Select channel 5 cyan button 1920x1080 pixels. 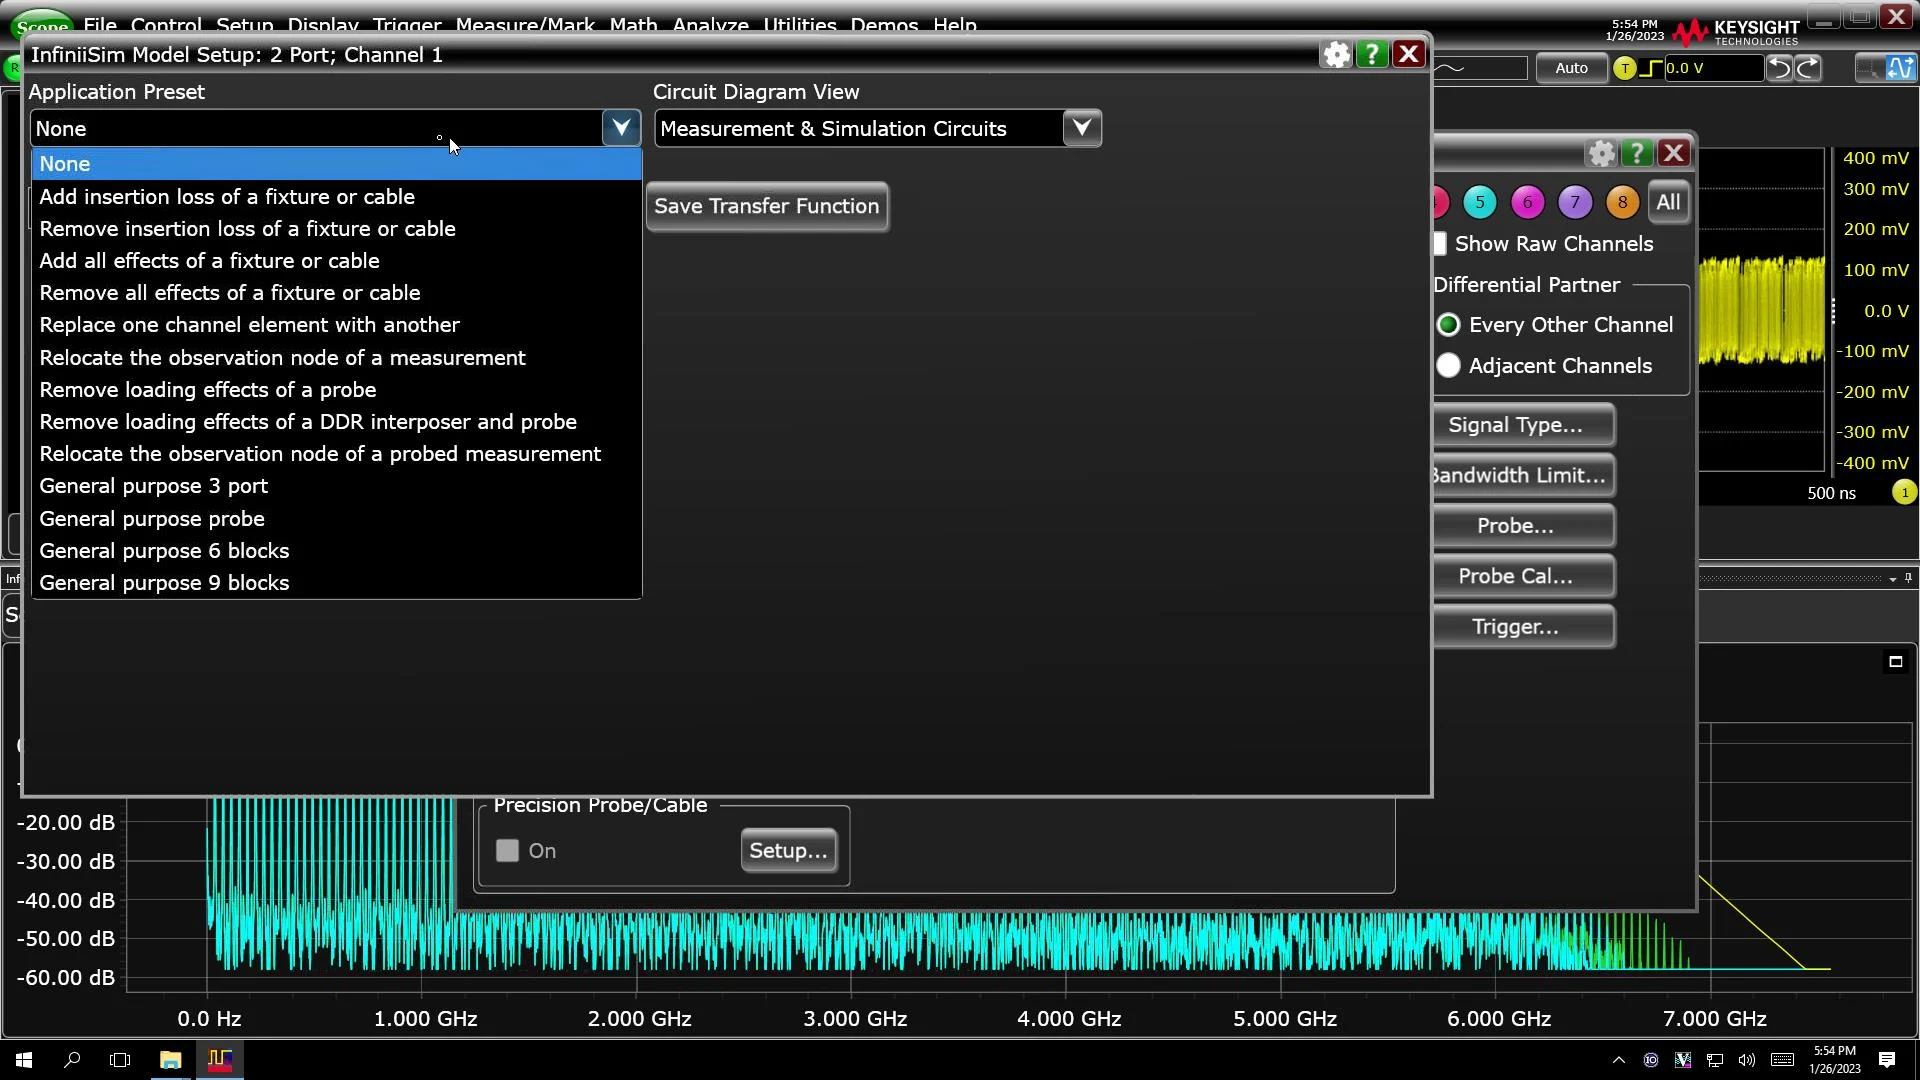(x=1480, y=202)
